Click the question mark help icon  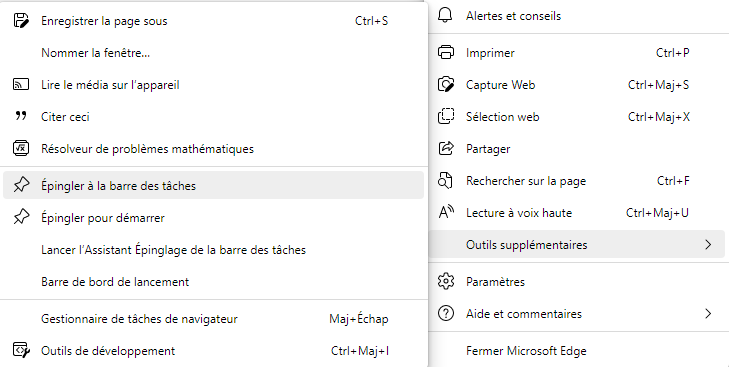[446, 314]
